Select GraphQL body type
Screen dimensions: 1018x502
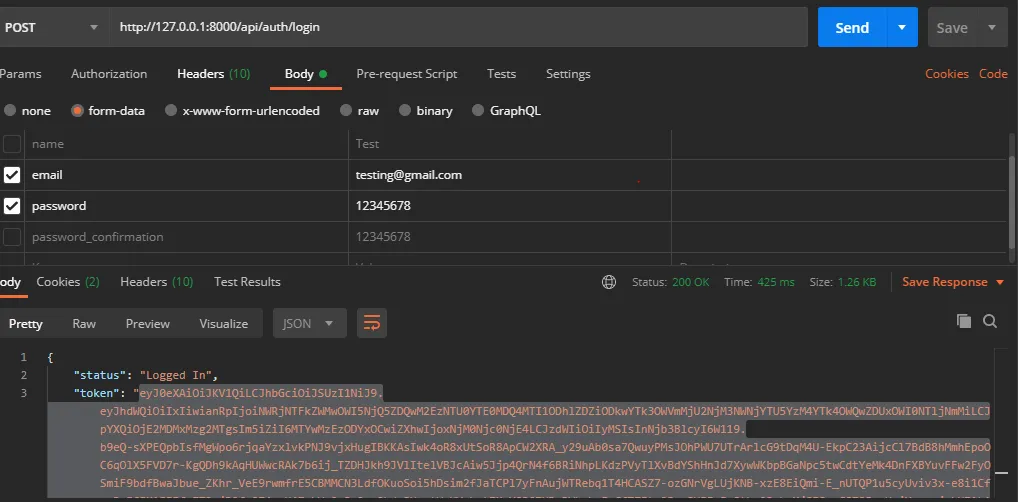(478, 111)
